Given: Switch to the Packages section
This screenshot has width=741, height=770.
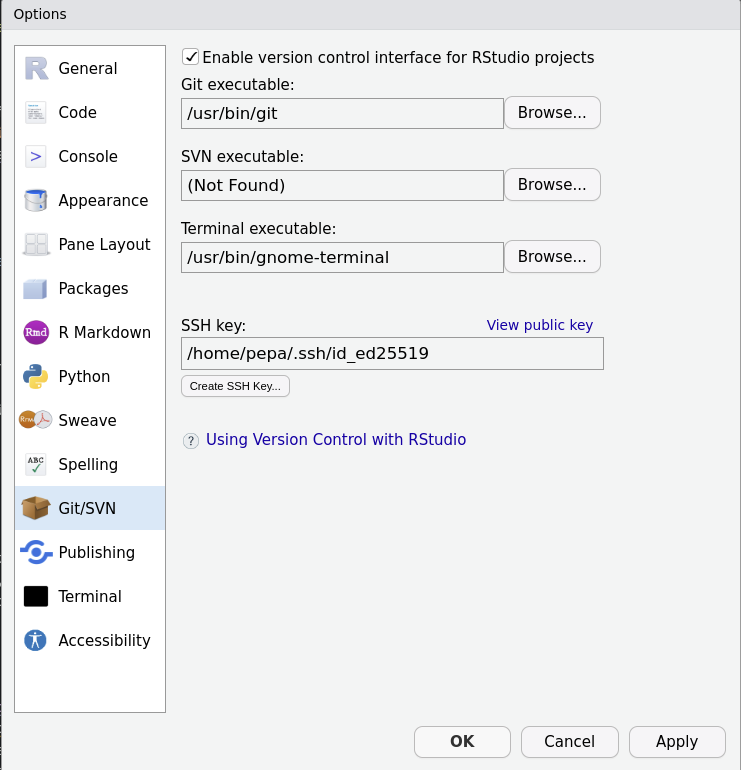Looking at the screenshot, I should click(90, 289).
